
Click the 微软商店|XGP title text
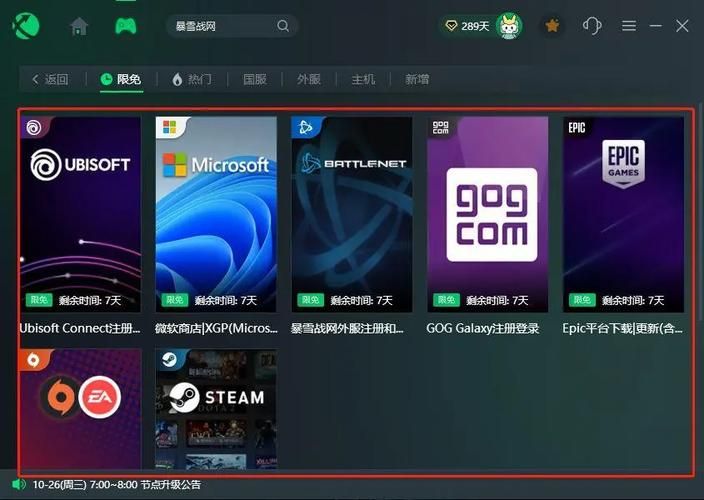216,328
